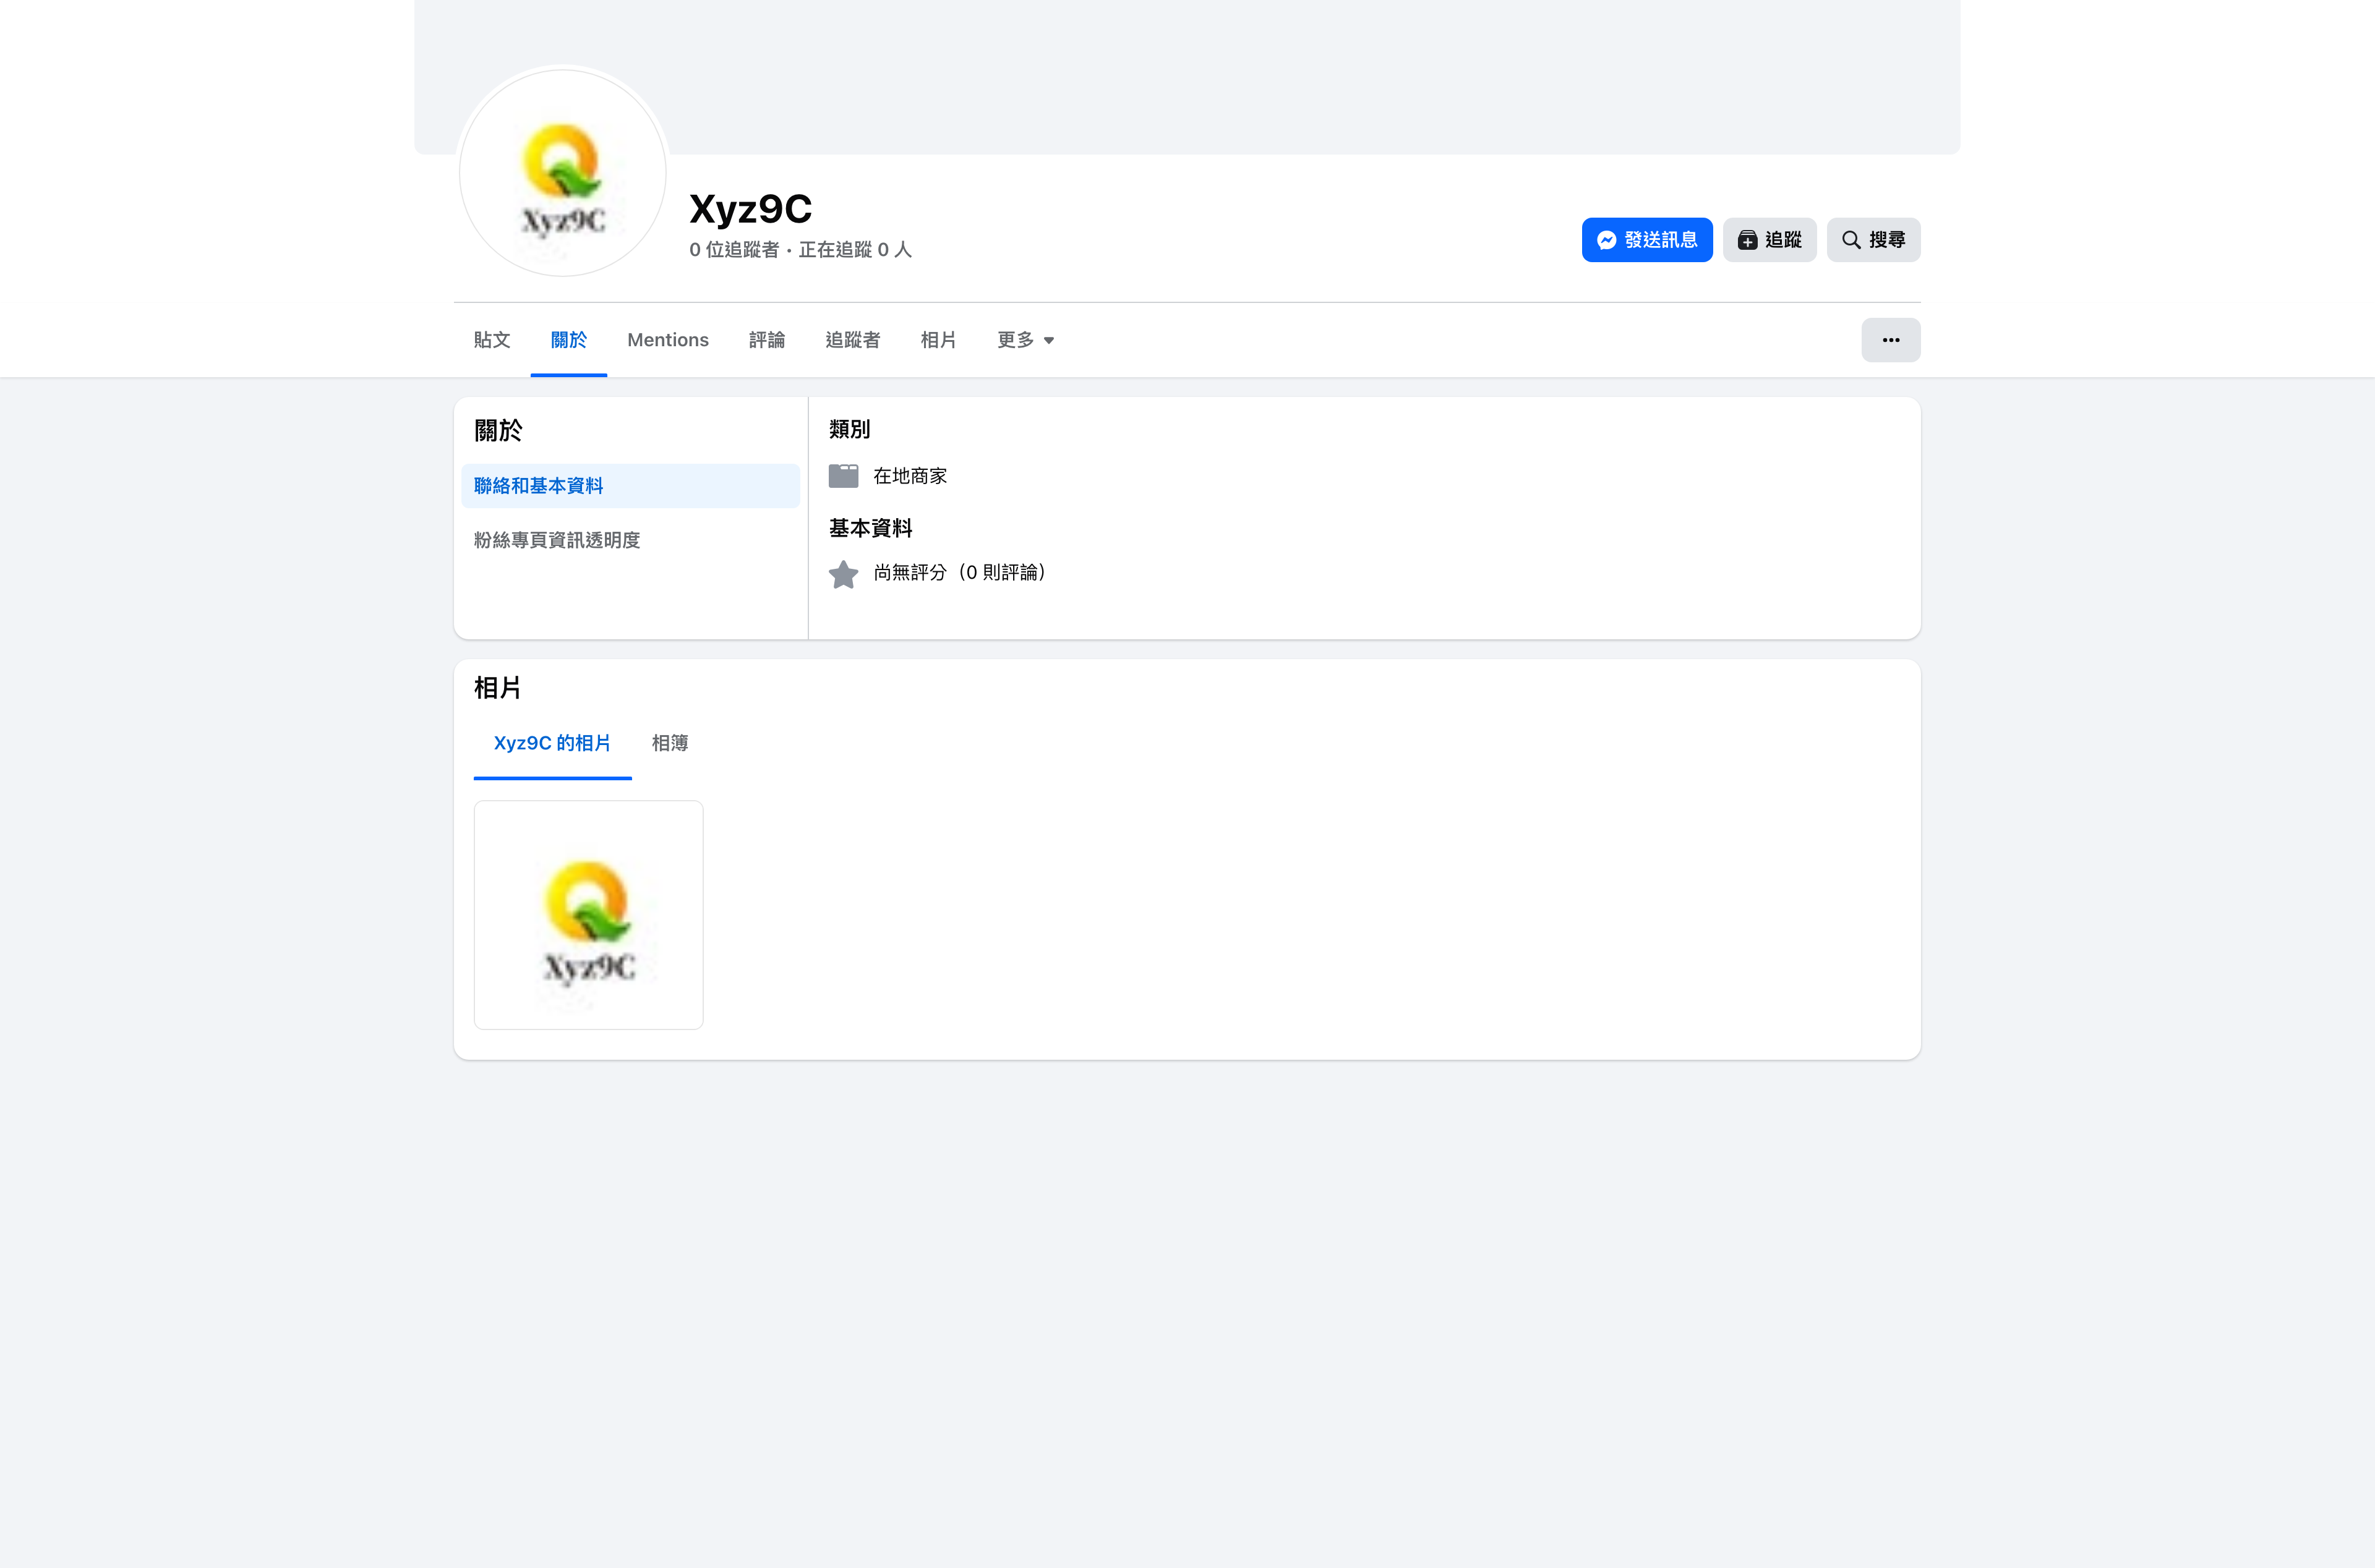Select the Xyz9C 的相片 tab

click(x=552, y=743)
